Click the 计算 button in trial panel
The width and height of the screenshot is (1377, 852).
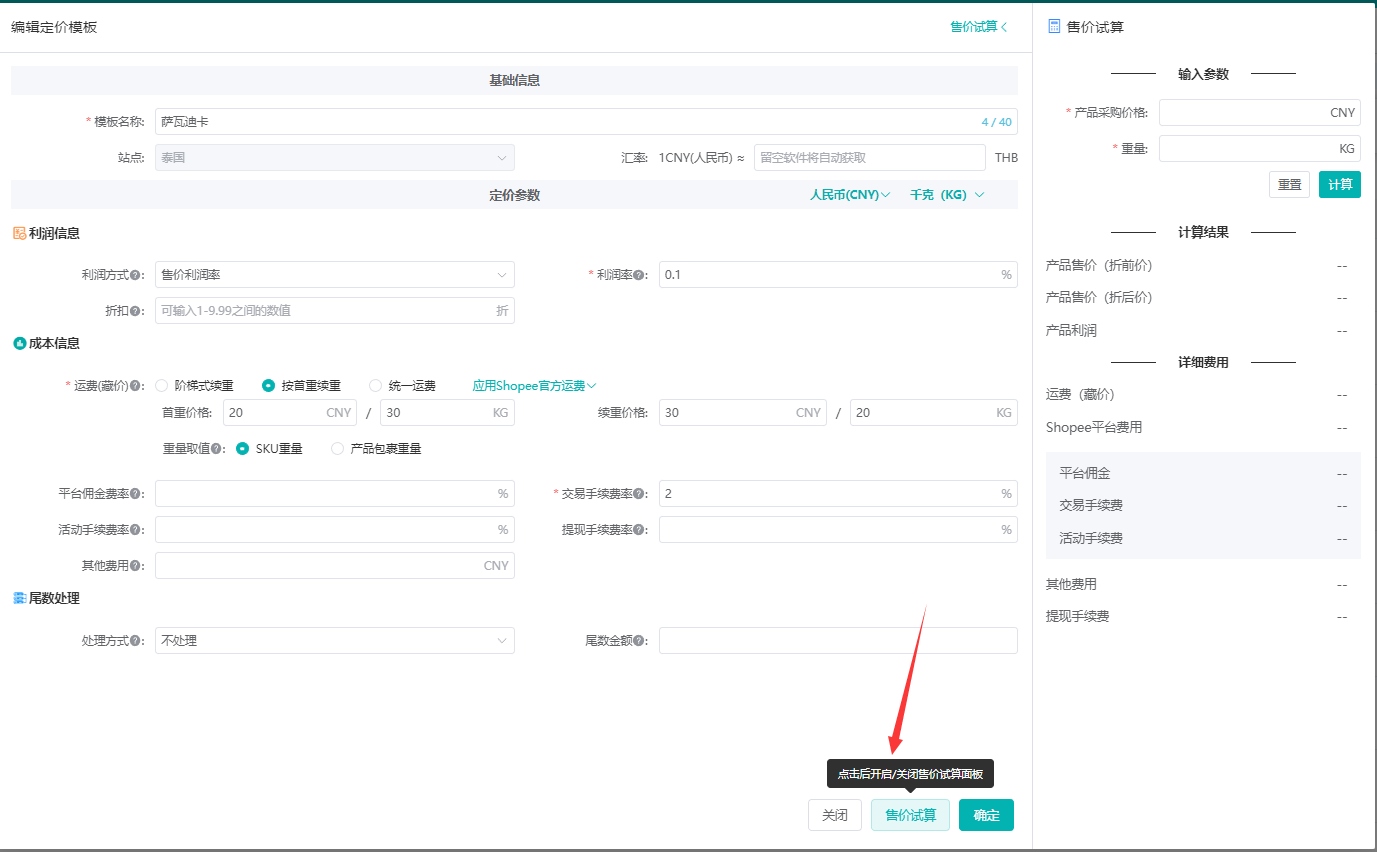click(1339, 185)
